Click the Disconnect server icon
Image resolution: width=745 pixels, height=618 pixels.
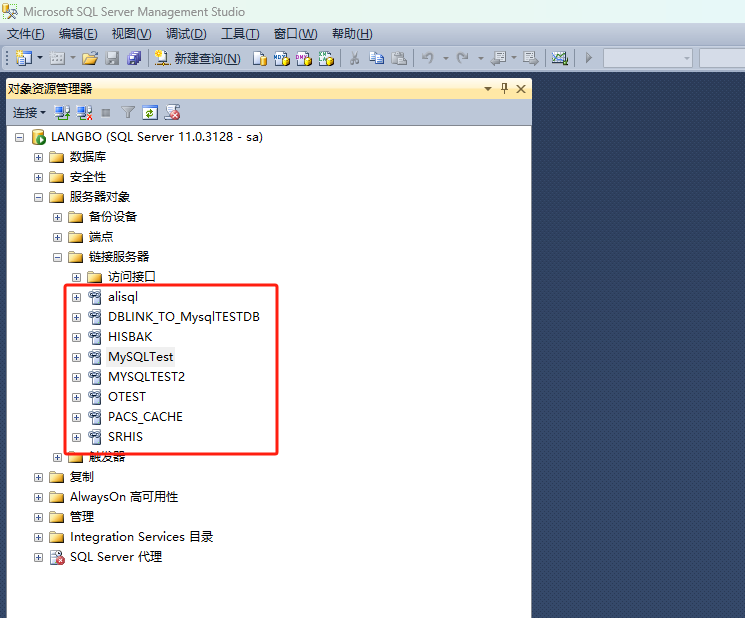85,113
